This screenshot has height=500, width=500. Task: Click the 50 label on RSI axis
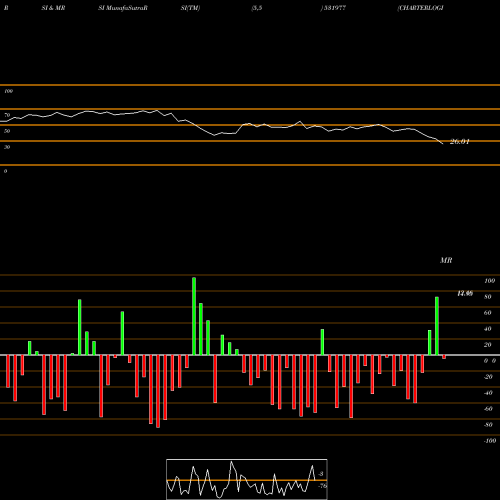coord(7,131)
